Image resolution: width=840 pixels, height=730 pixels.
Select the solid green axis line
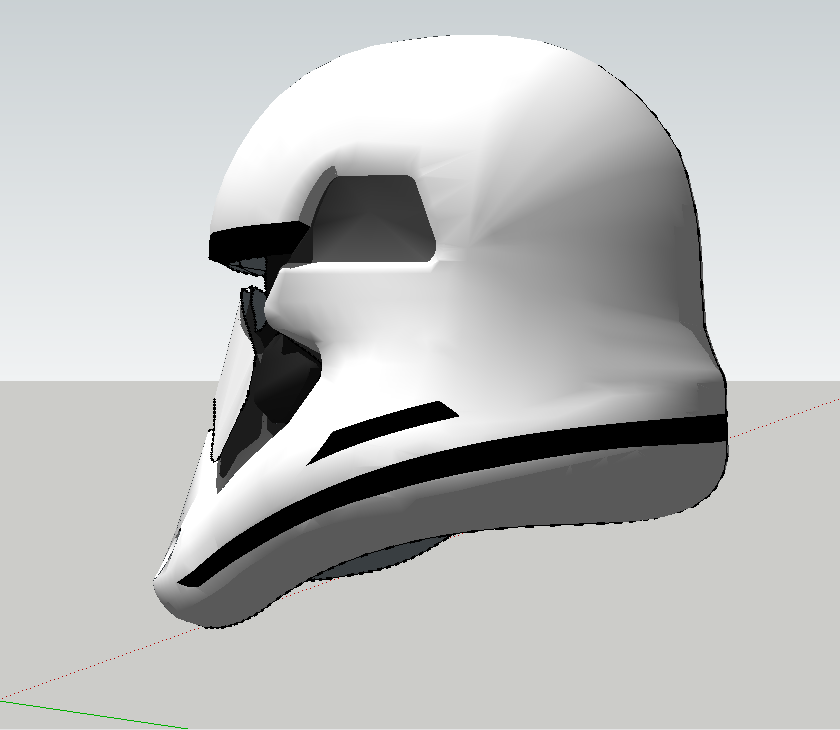click(x=94, y=714)
